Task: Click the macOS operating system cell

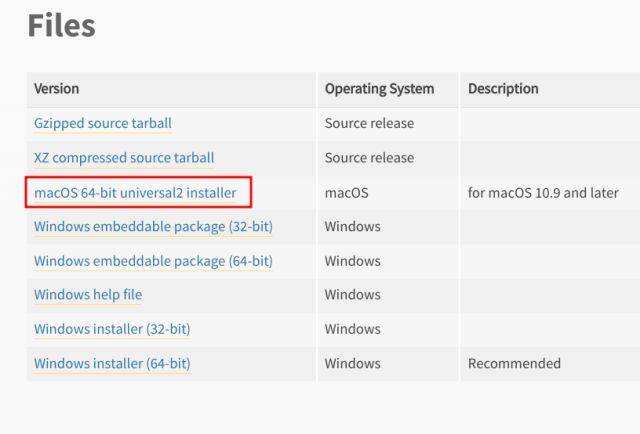Action: tap(346, 192)
